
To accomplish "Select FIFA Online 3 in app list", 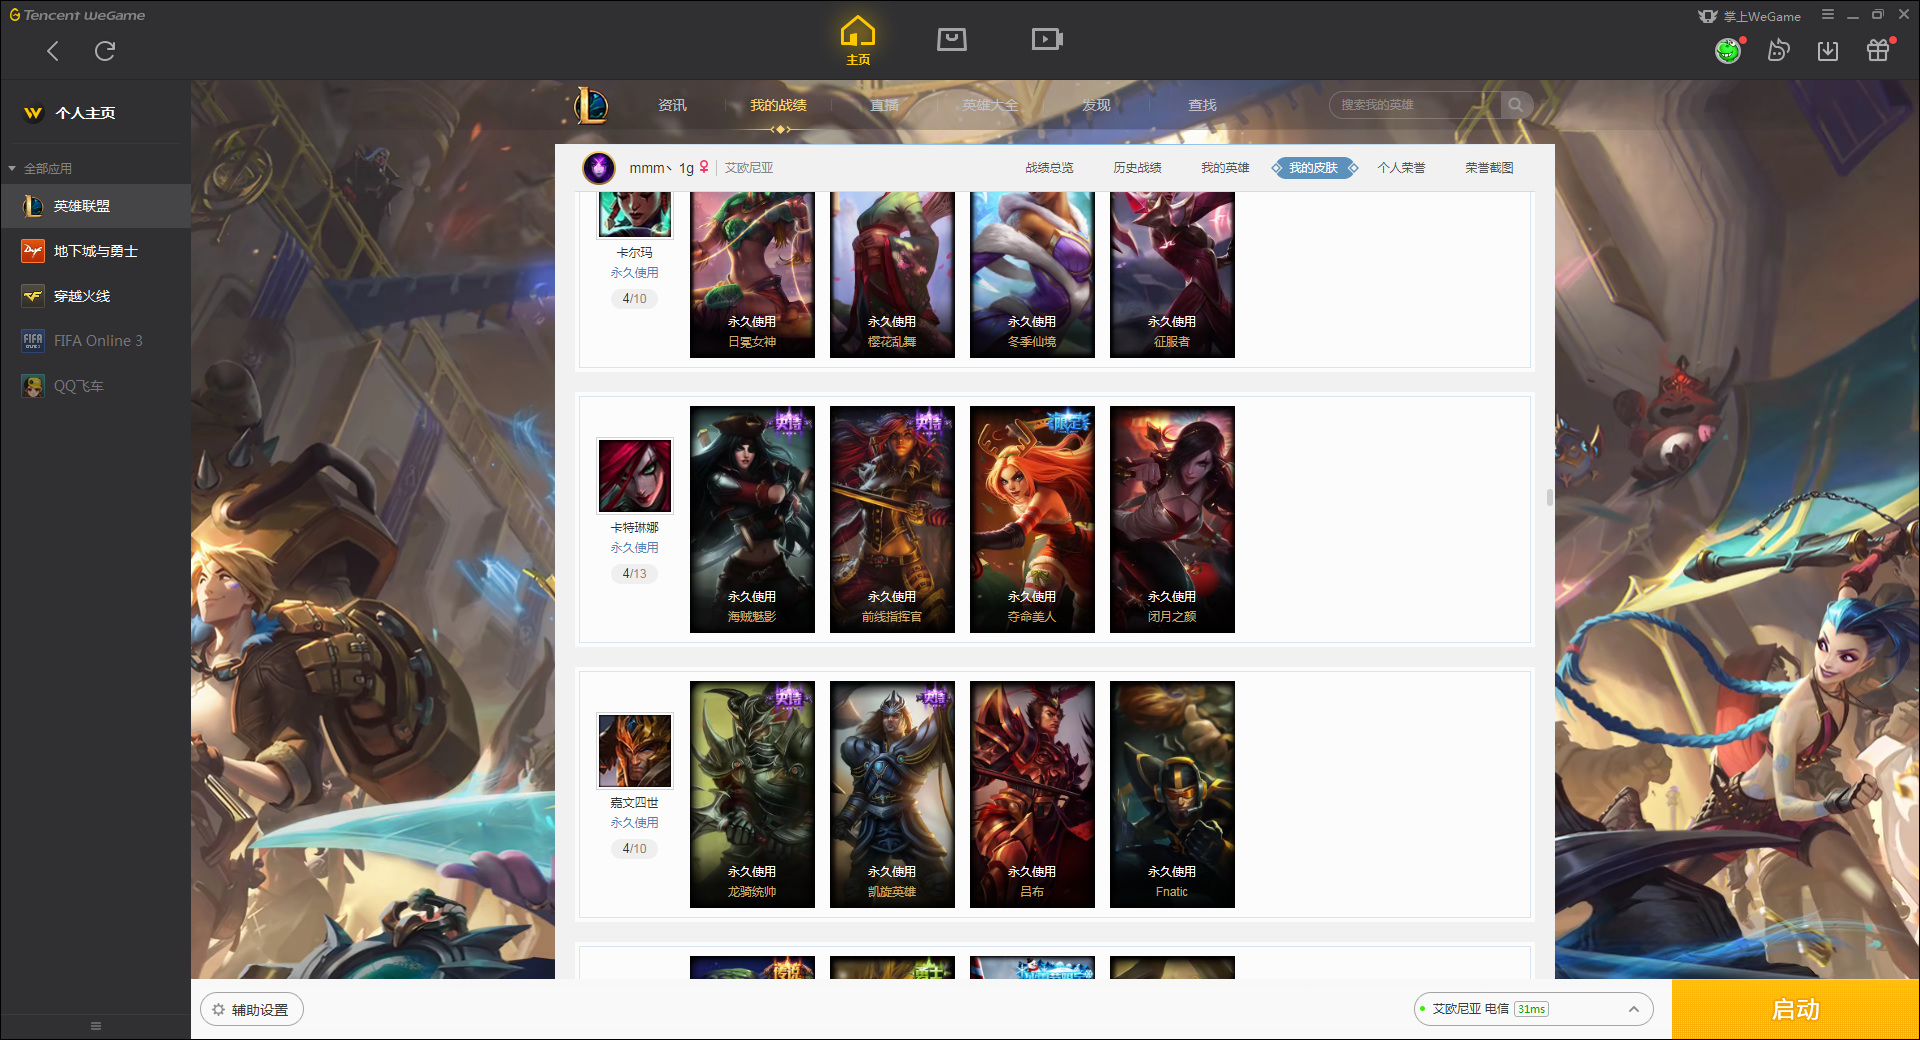I will [95, 341].
